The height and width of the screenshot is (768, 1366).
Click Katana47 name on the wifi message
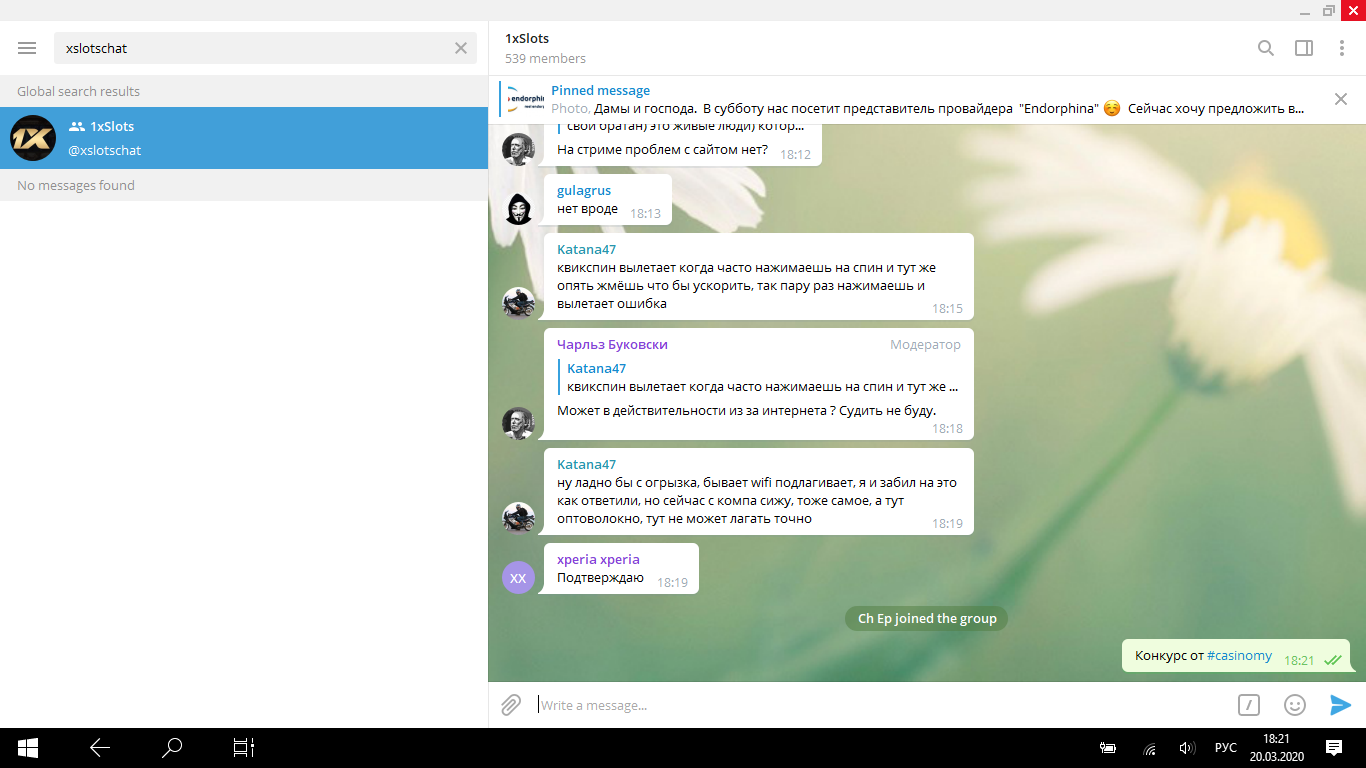[587, 464]
